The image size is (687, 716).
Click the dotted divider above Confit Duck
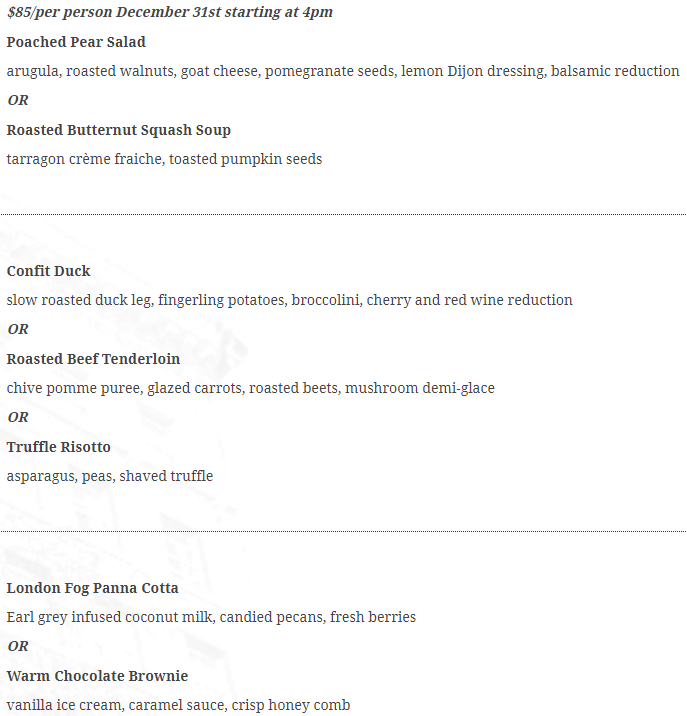point(344,214)
